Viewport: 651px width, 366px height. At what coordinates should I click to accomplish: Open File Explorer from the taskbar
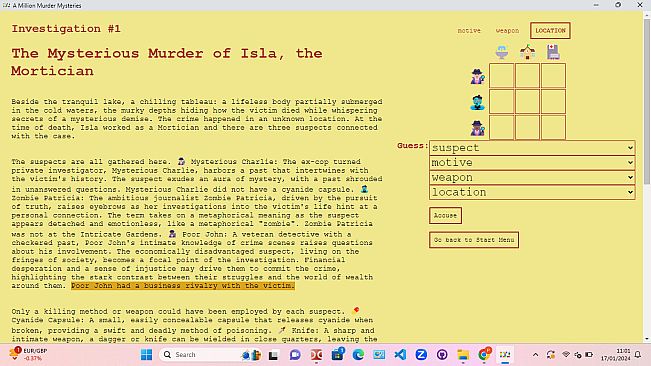click(463, 355)
